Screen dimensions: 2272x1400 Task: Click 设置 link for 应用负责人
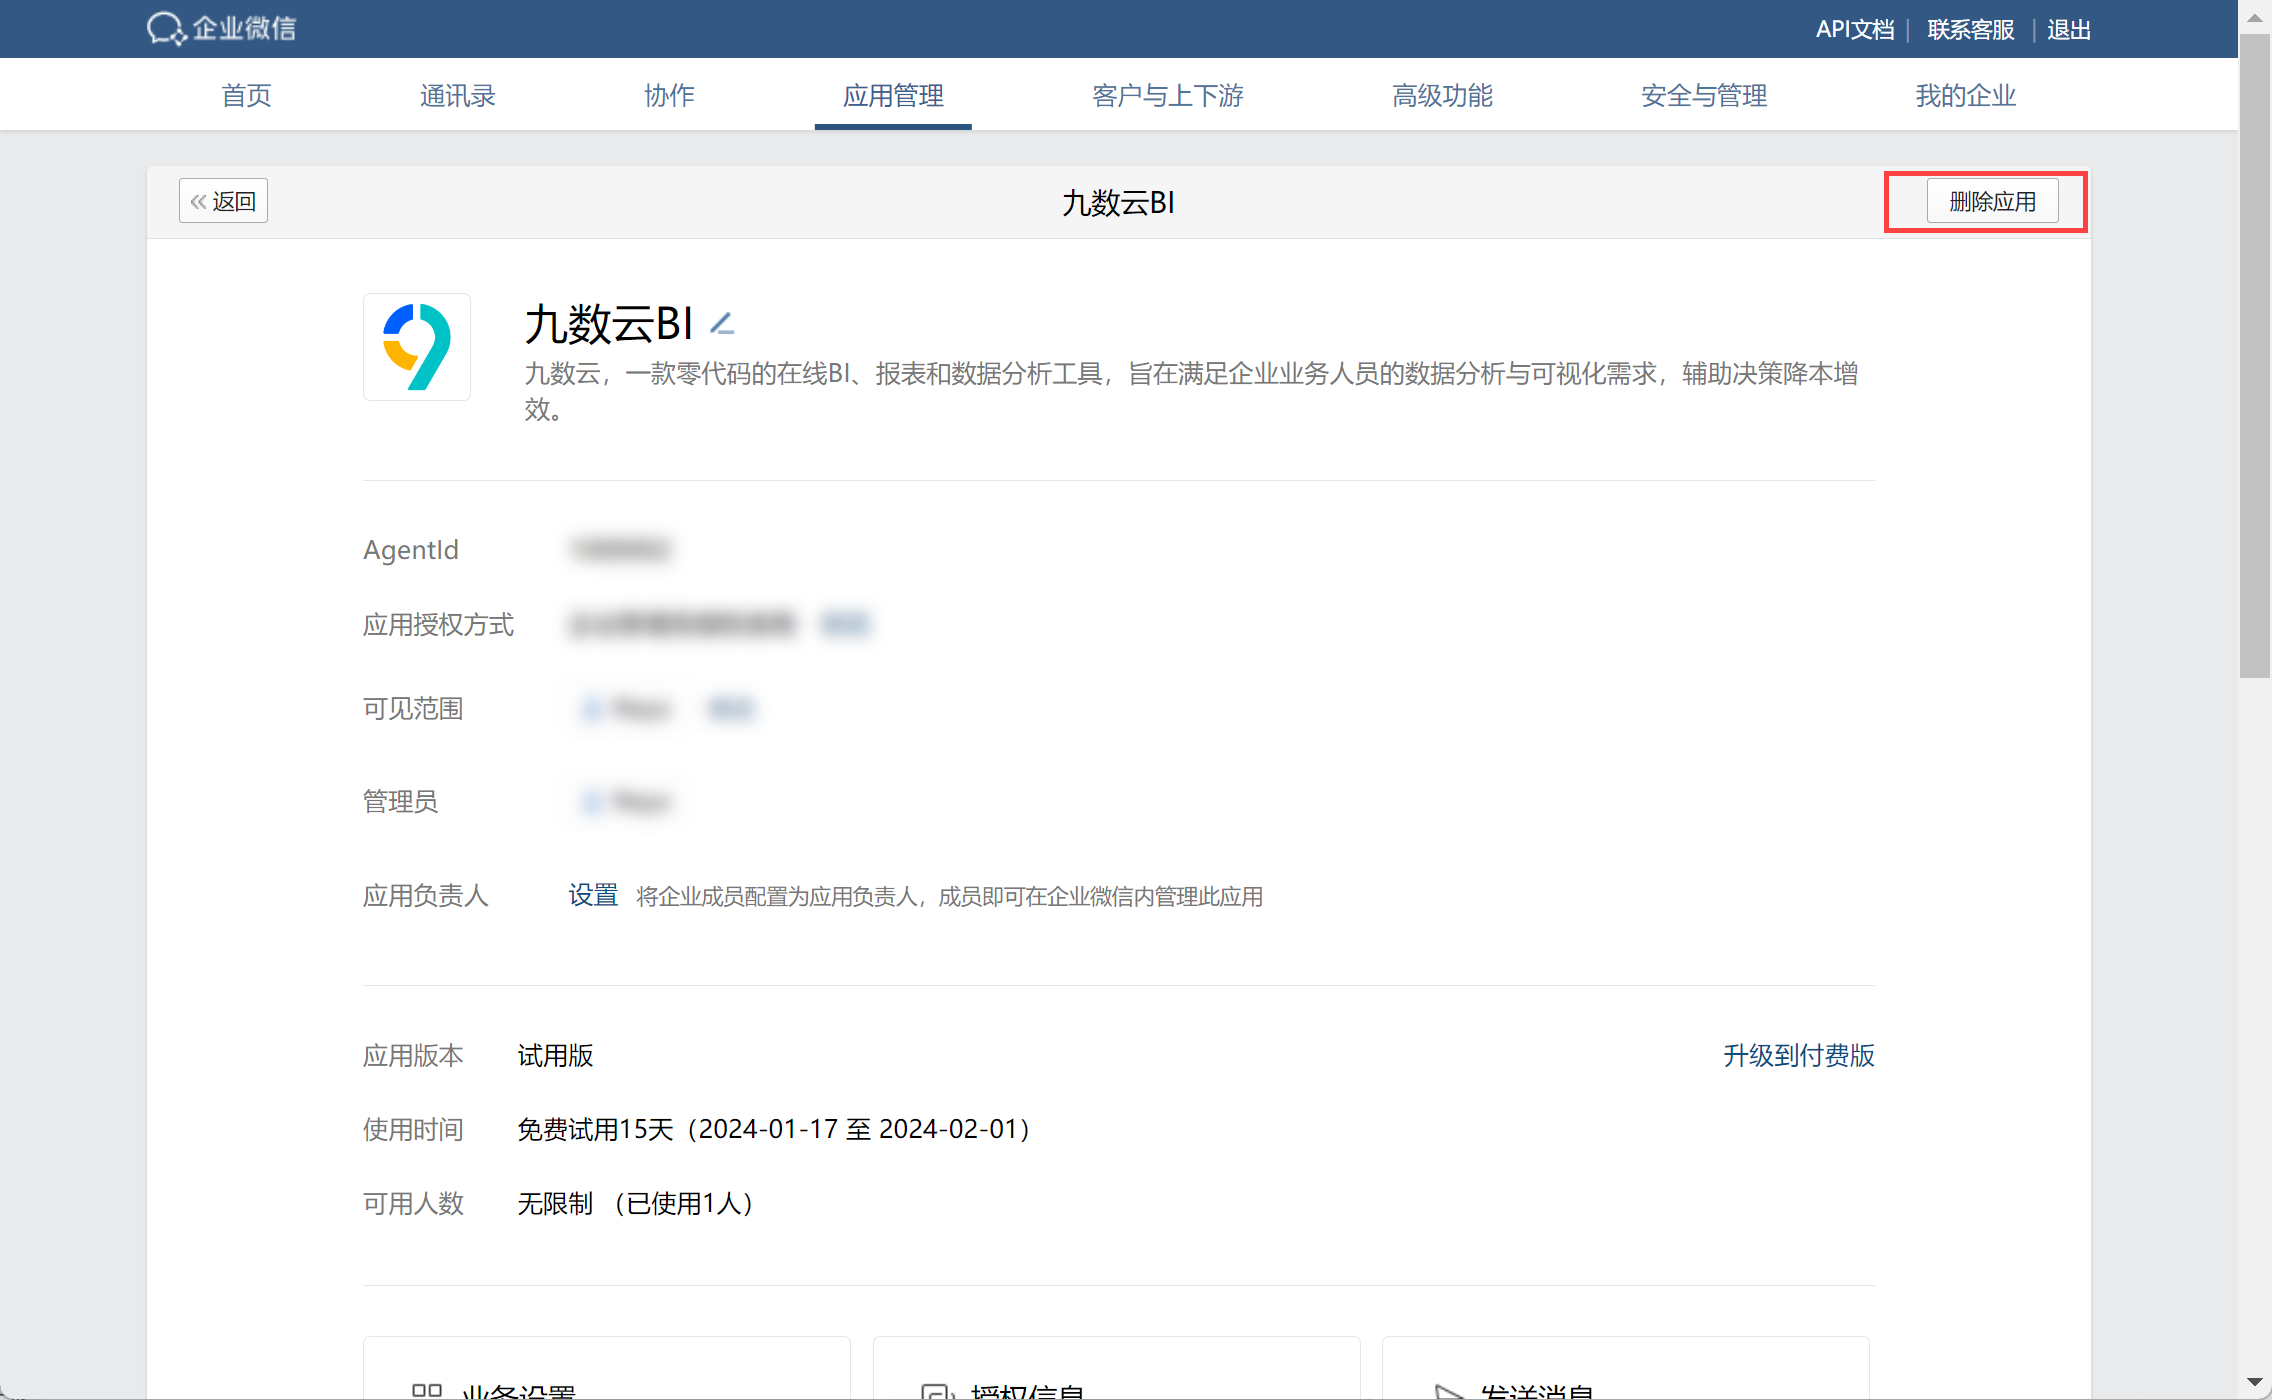pyautogui.click(x=593, y=895)
